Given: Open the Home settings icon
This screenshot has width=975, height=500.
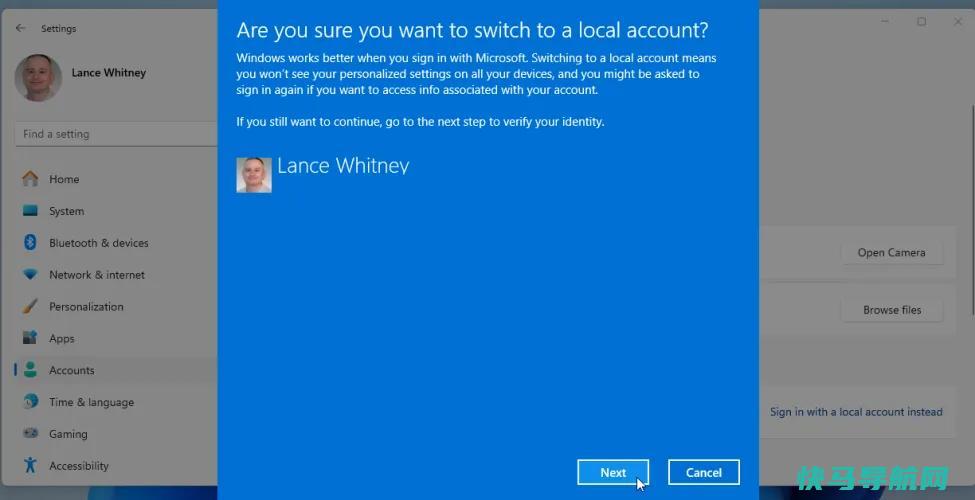Looking at the screenshot, I should (x=30, y=179).
